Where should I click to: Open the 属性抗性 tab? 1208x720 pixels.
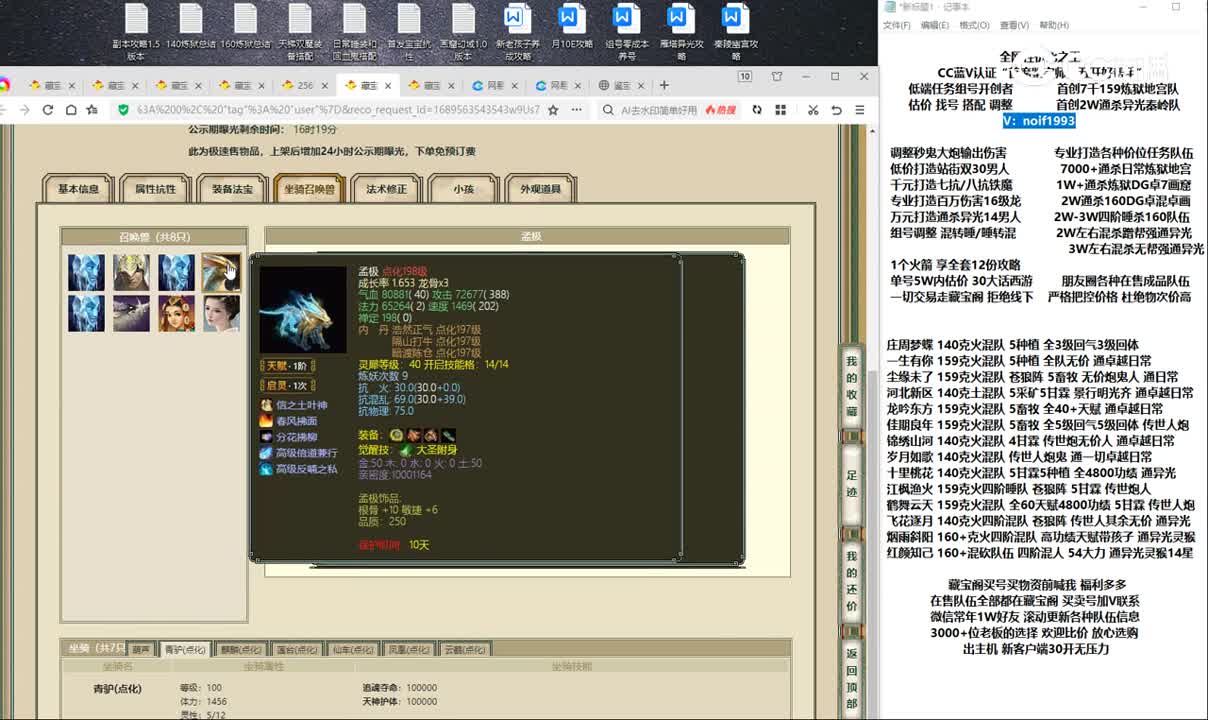(155, 188)
